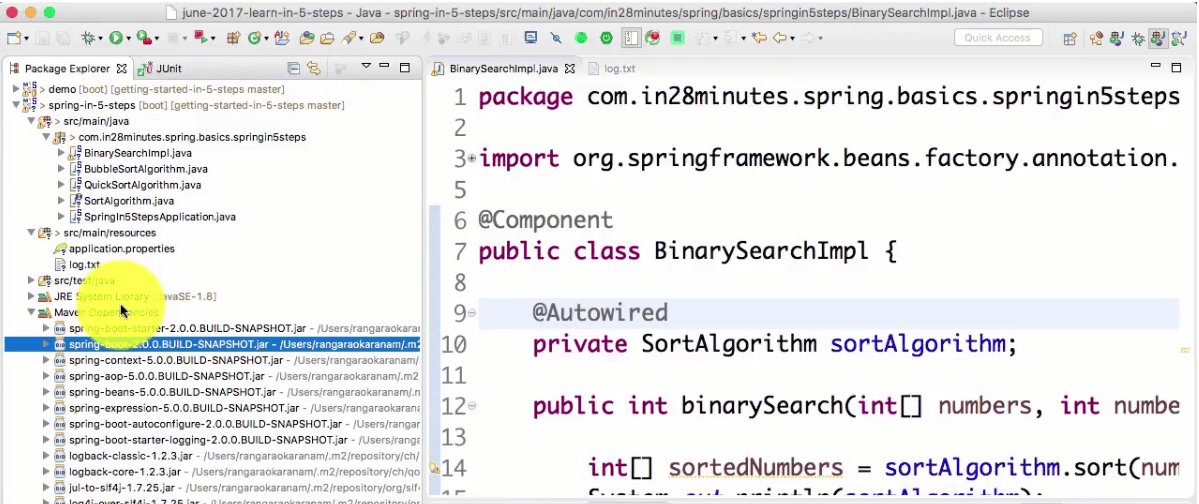Open the Package Explorer View Menu triangle
Image resolution: width=1199 pixels, height=504 pixels.
[x=366, y=67]
